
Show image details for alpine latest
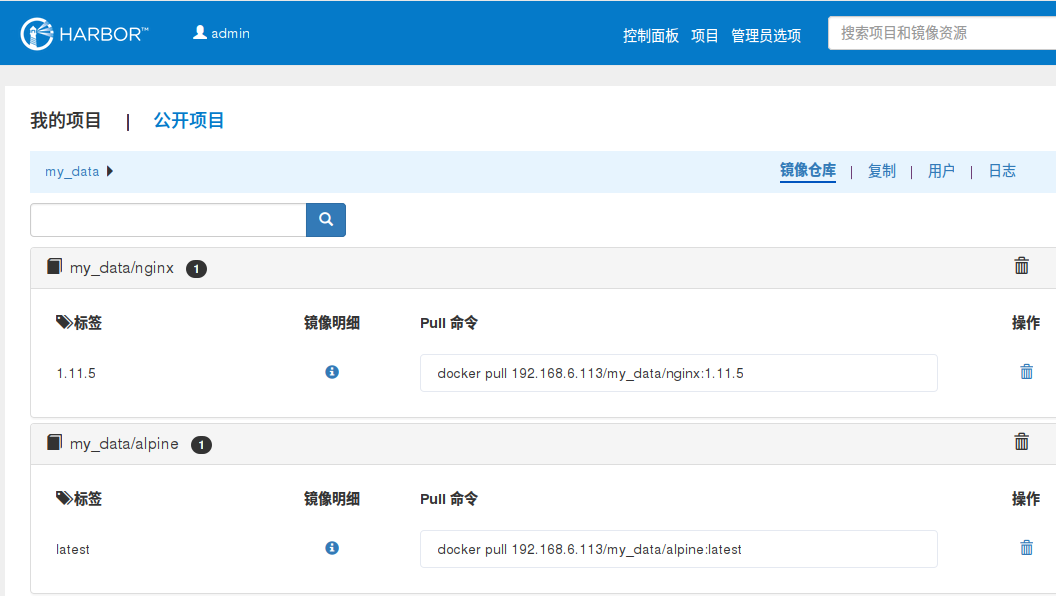tap(332, 548)
